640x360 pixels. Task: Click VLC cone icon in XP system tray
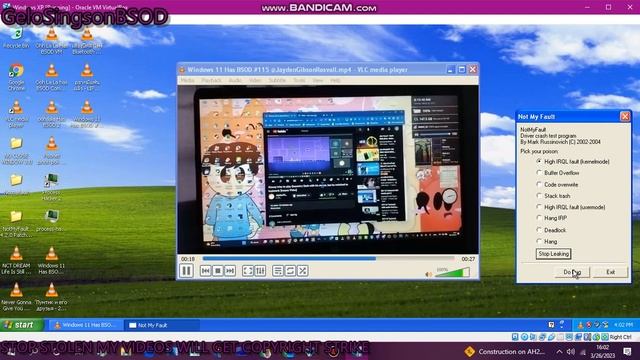coord(580,325)
